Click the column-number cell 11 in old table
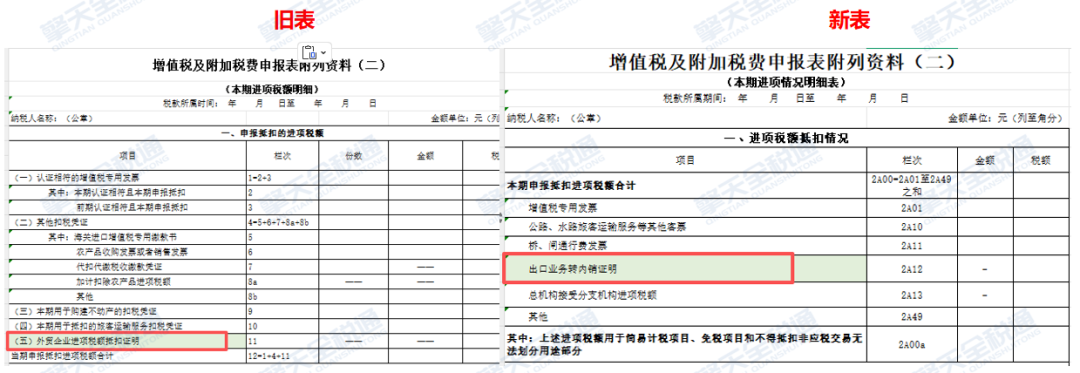Screen dimensions: 1080x373 pos(282,341)
